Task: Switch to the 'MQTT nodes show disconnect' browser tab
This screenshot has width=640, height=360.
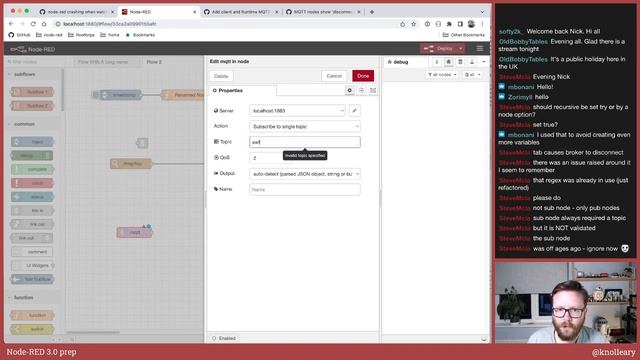Action: point(323,12)
